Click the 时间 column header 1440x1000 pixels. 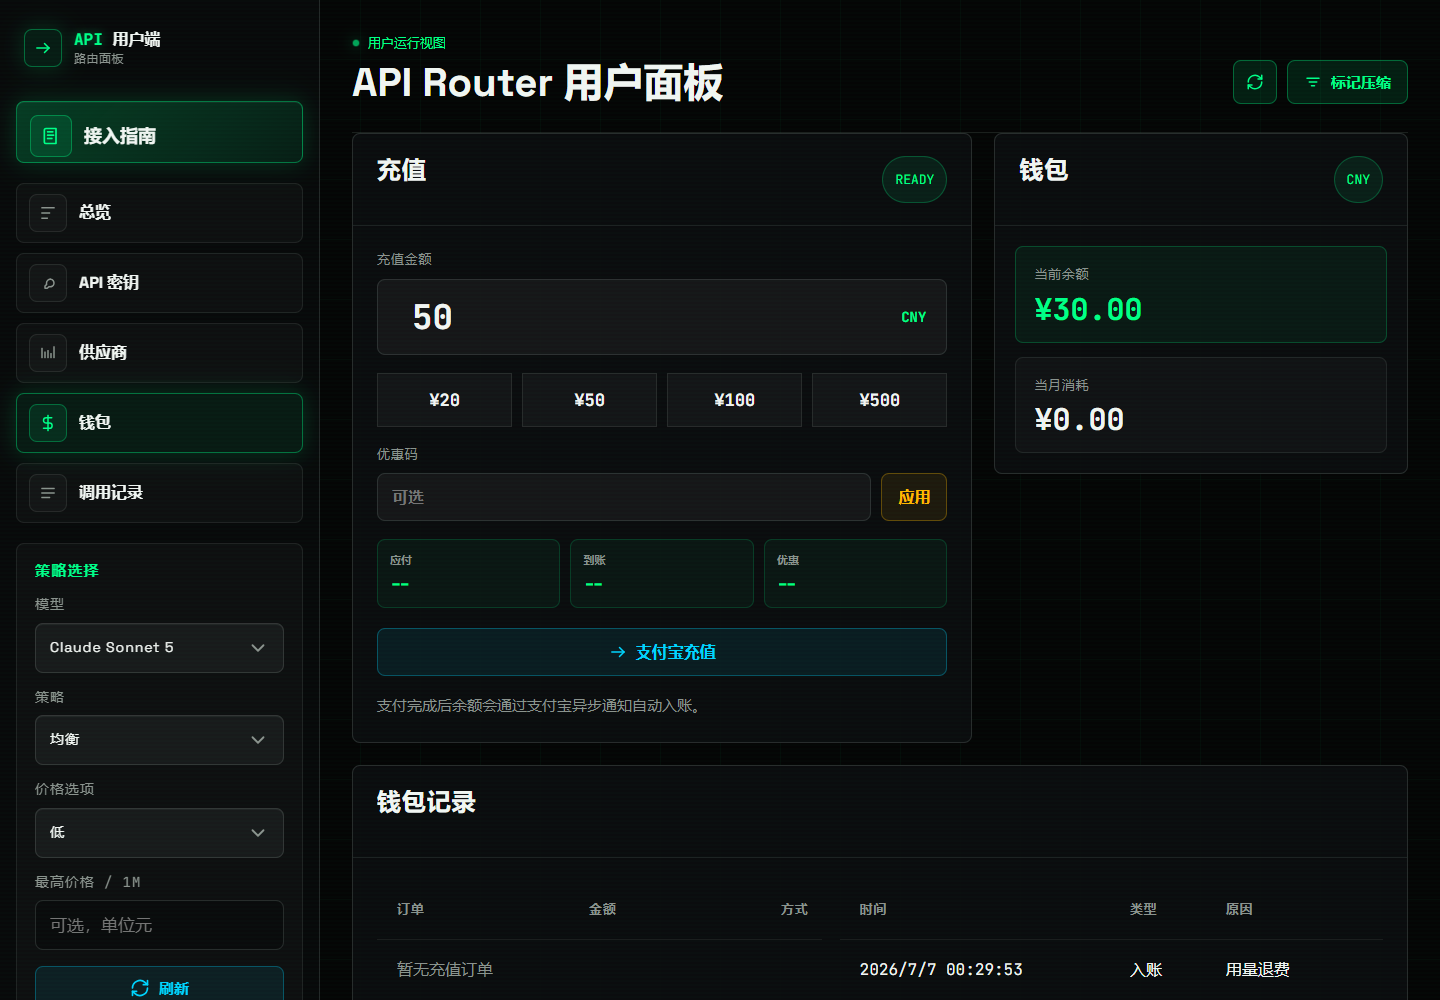click(873, 909)
